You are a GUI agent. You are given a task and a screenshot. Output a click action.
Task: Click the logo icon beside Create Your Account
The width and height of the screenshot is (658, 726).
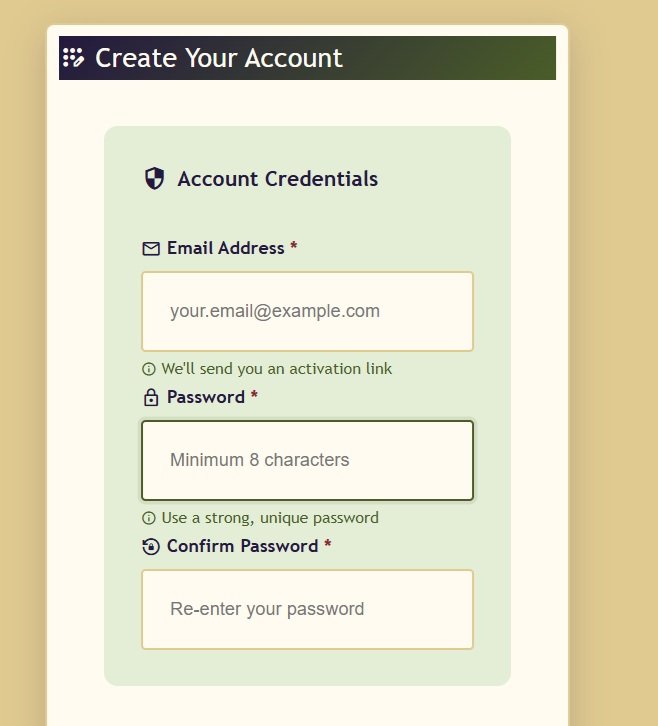[x=74, y=57]
